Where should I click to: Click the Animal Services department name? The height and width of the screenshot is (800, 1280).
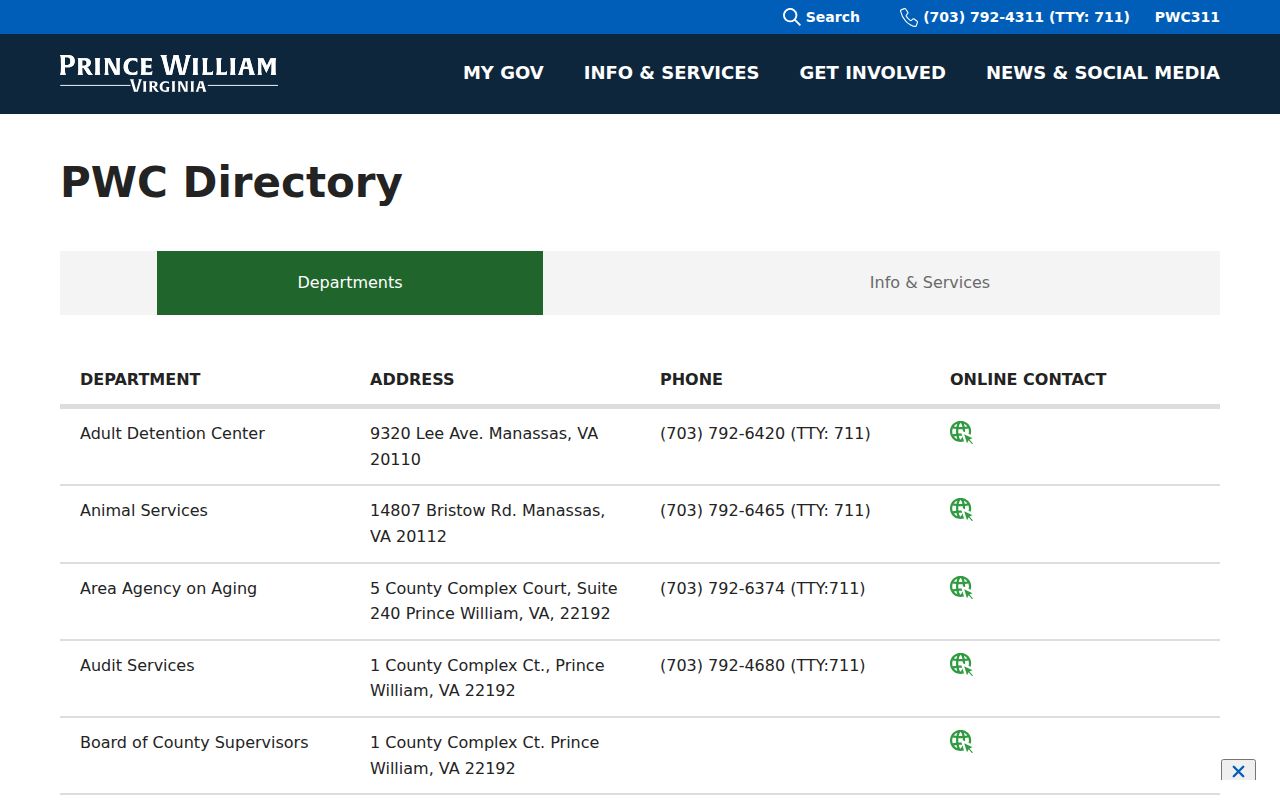point(144,510)
